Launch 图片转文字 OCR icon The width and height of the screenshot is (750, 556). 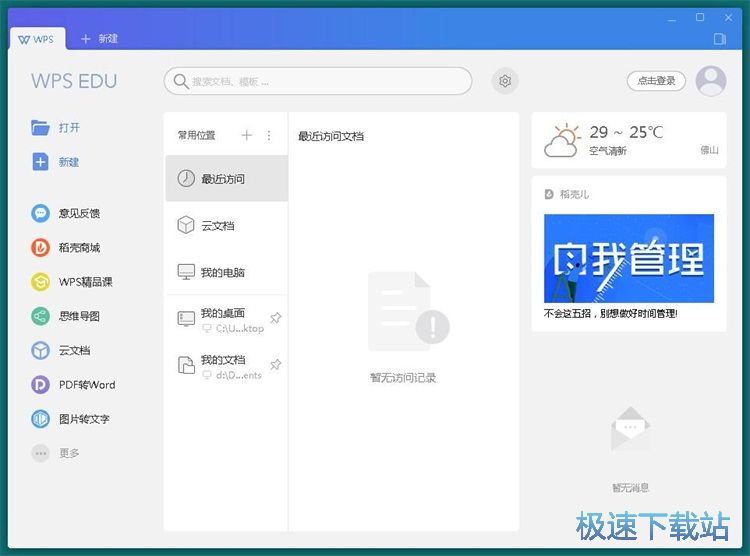40,419
